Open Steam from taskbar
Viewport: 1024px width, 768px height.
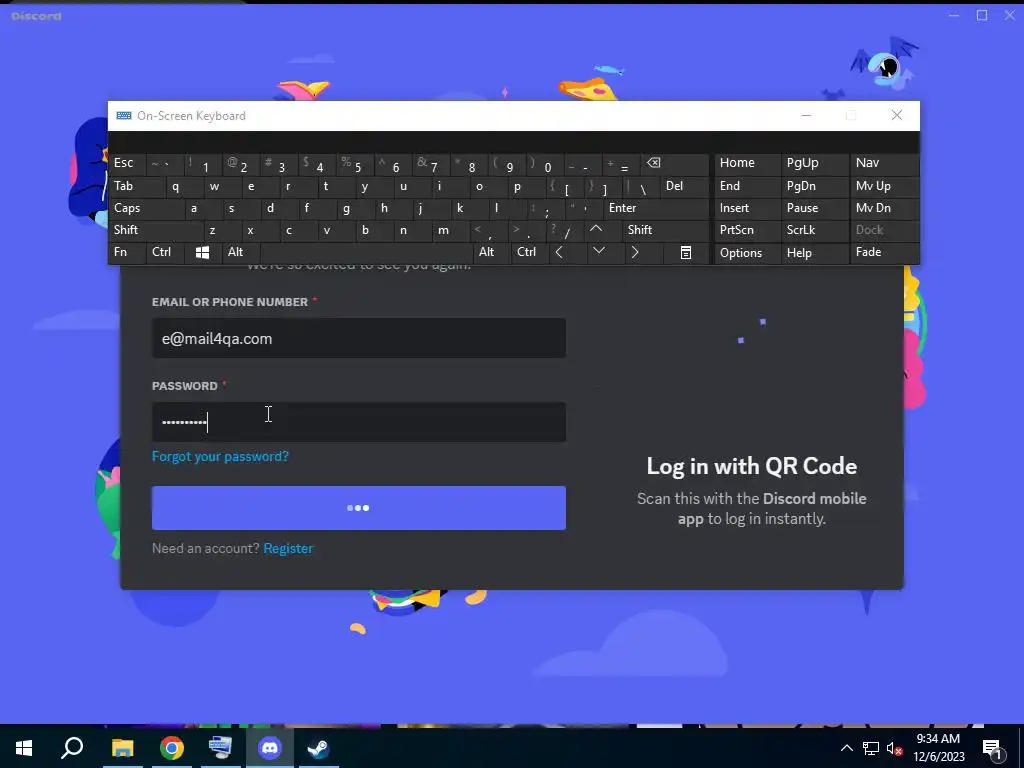319,748
